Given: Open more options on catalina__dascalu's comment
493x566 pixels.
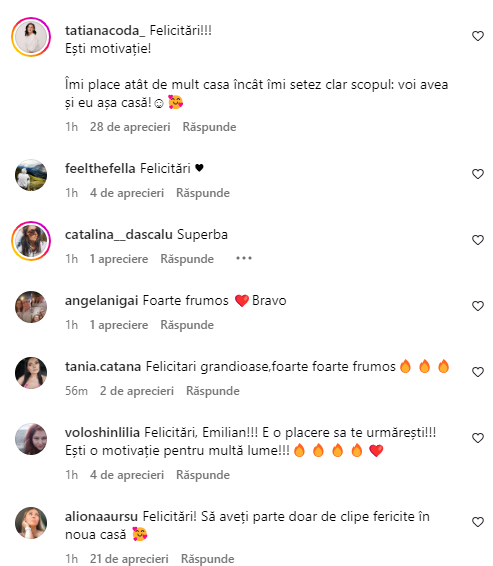Looking at the screenshot, I should [244, 258].
